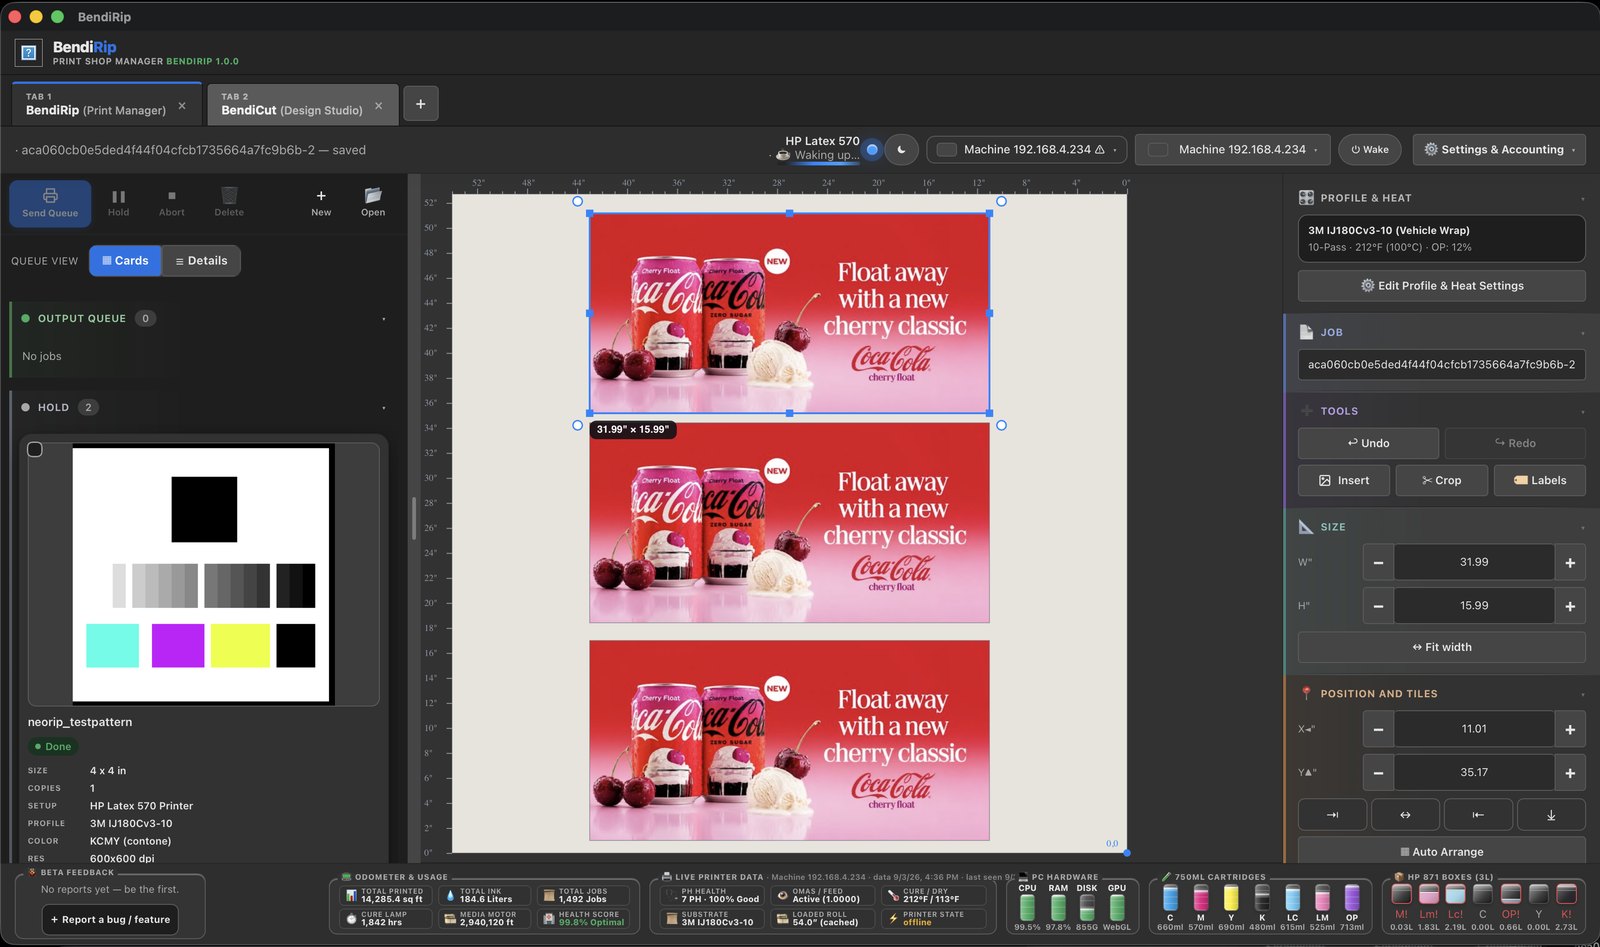Collapse the Size panel
Image resolution: width=1600 pixels, height=947 pixels.
(x=1582, y=527)
